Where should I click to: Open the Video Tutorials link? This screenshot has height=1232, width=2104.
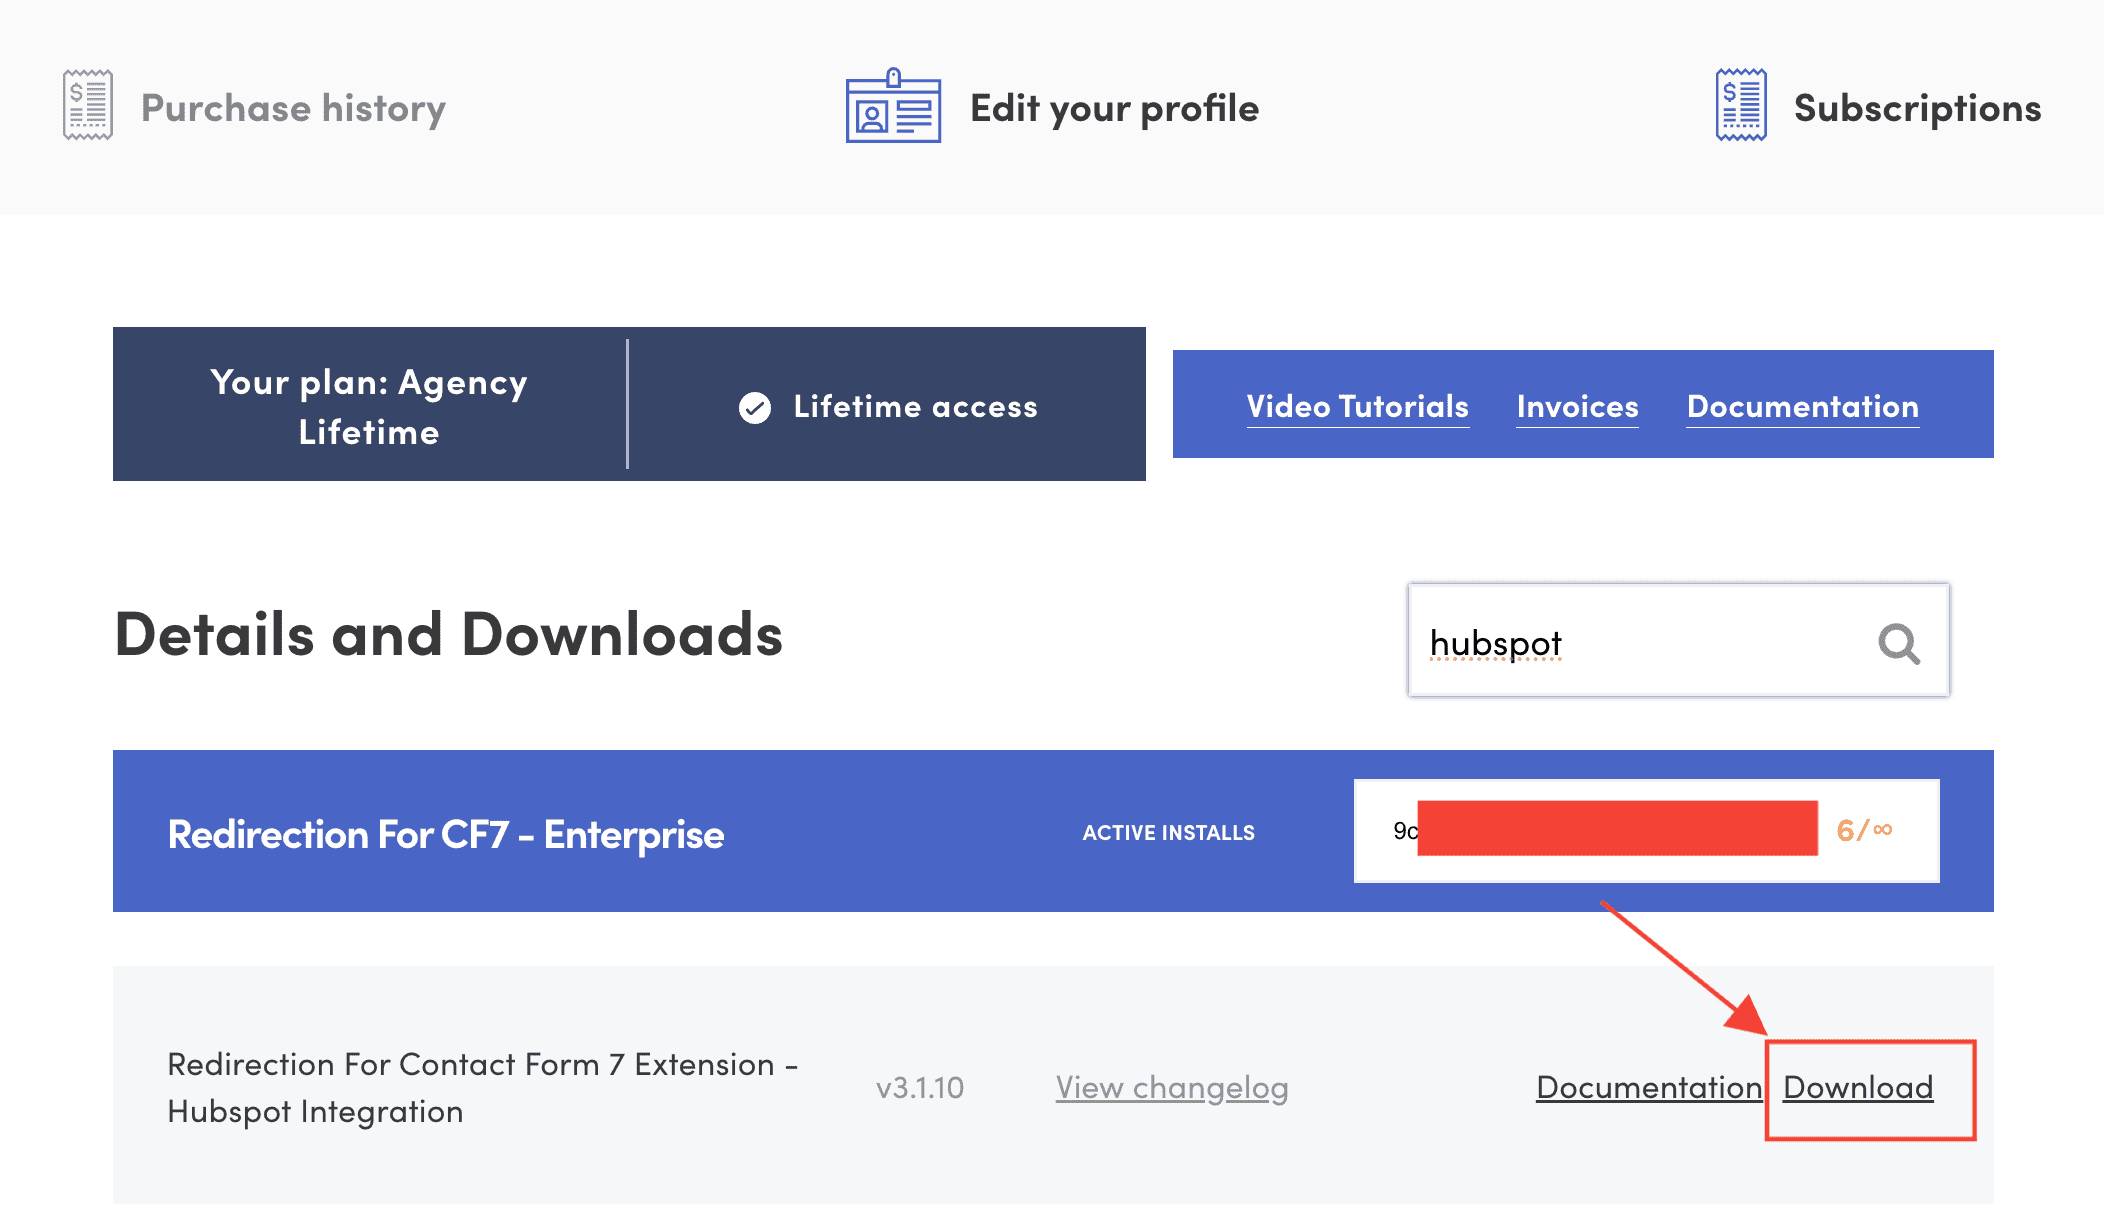pos(1357,406)
